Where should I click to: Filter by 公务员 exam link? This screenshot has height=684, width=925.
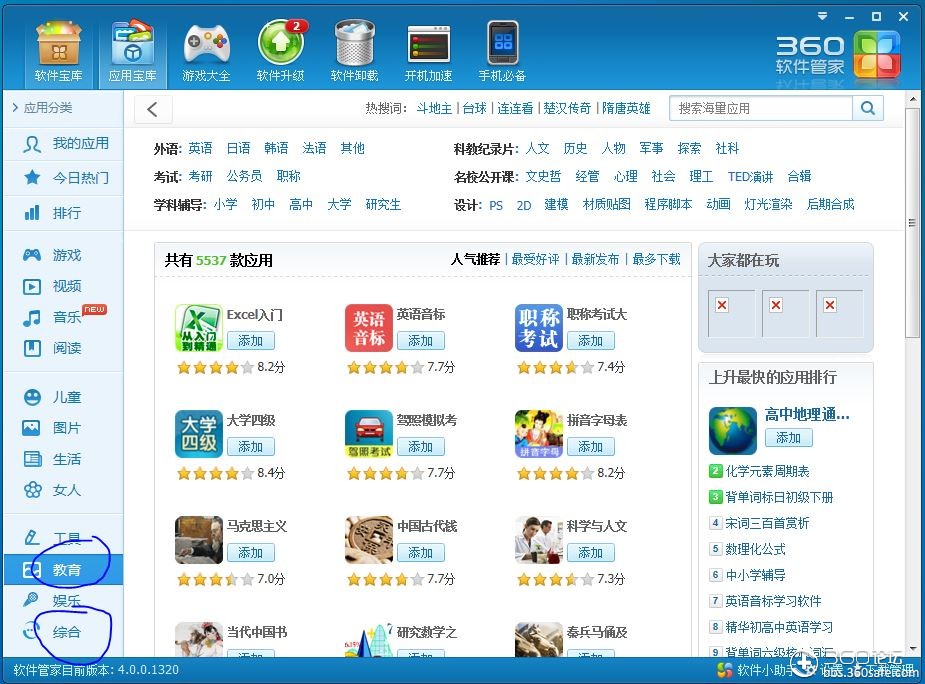(x=244, y=176)
